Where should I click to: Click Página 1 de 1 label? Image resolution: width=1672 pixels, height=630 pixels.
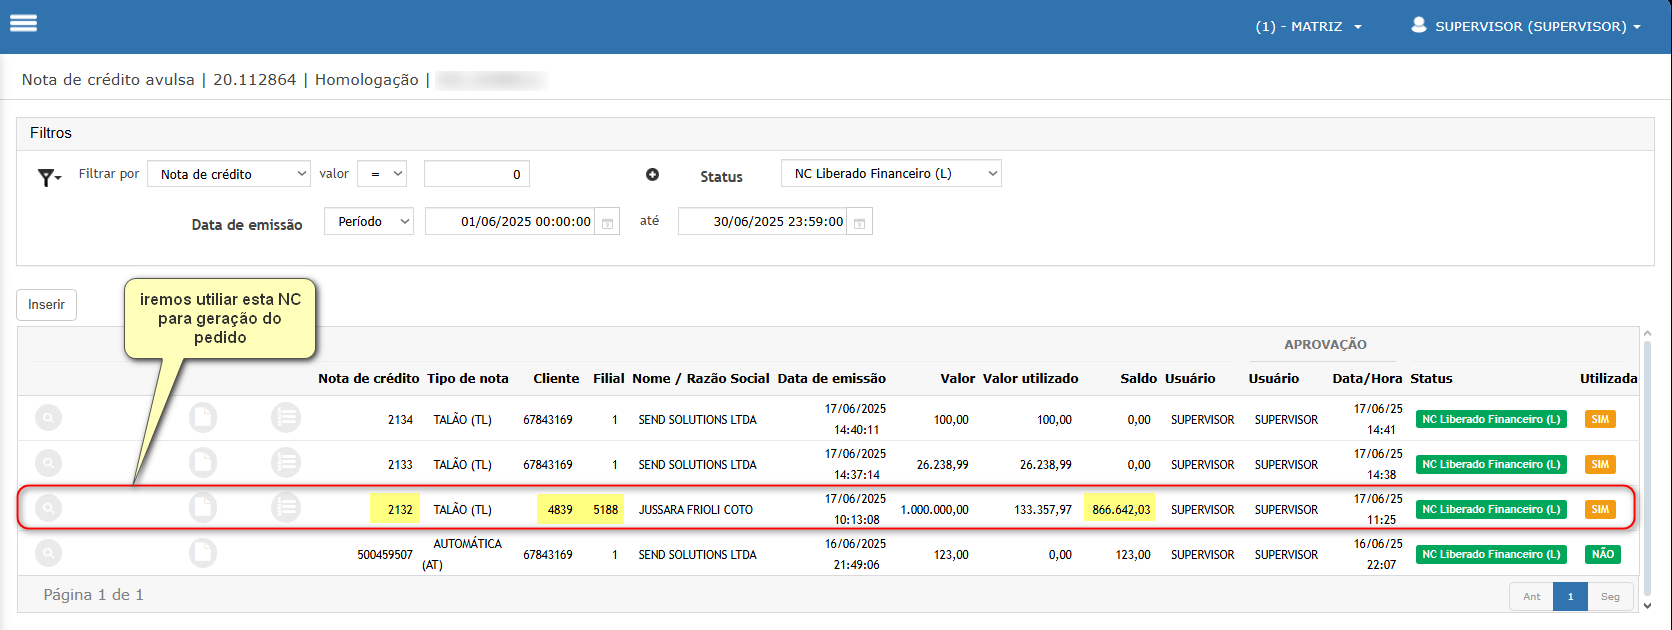93,595
